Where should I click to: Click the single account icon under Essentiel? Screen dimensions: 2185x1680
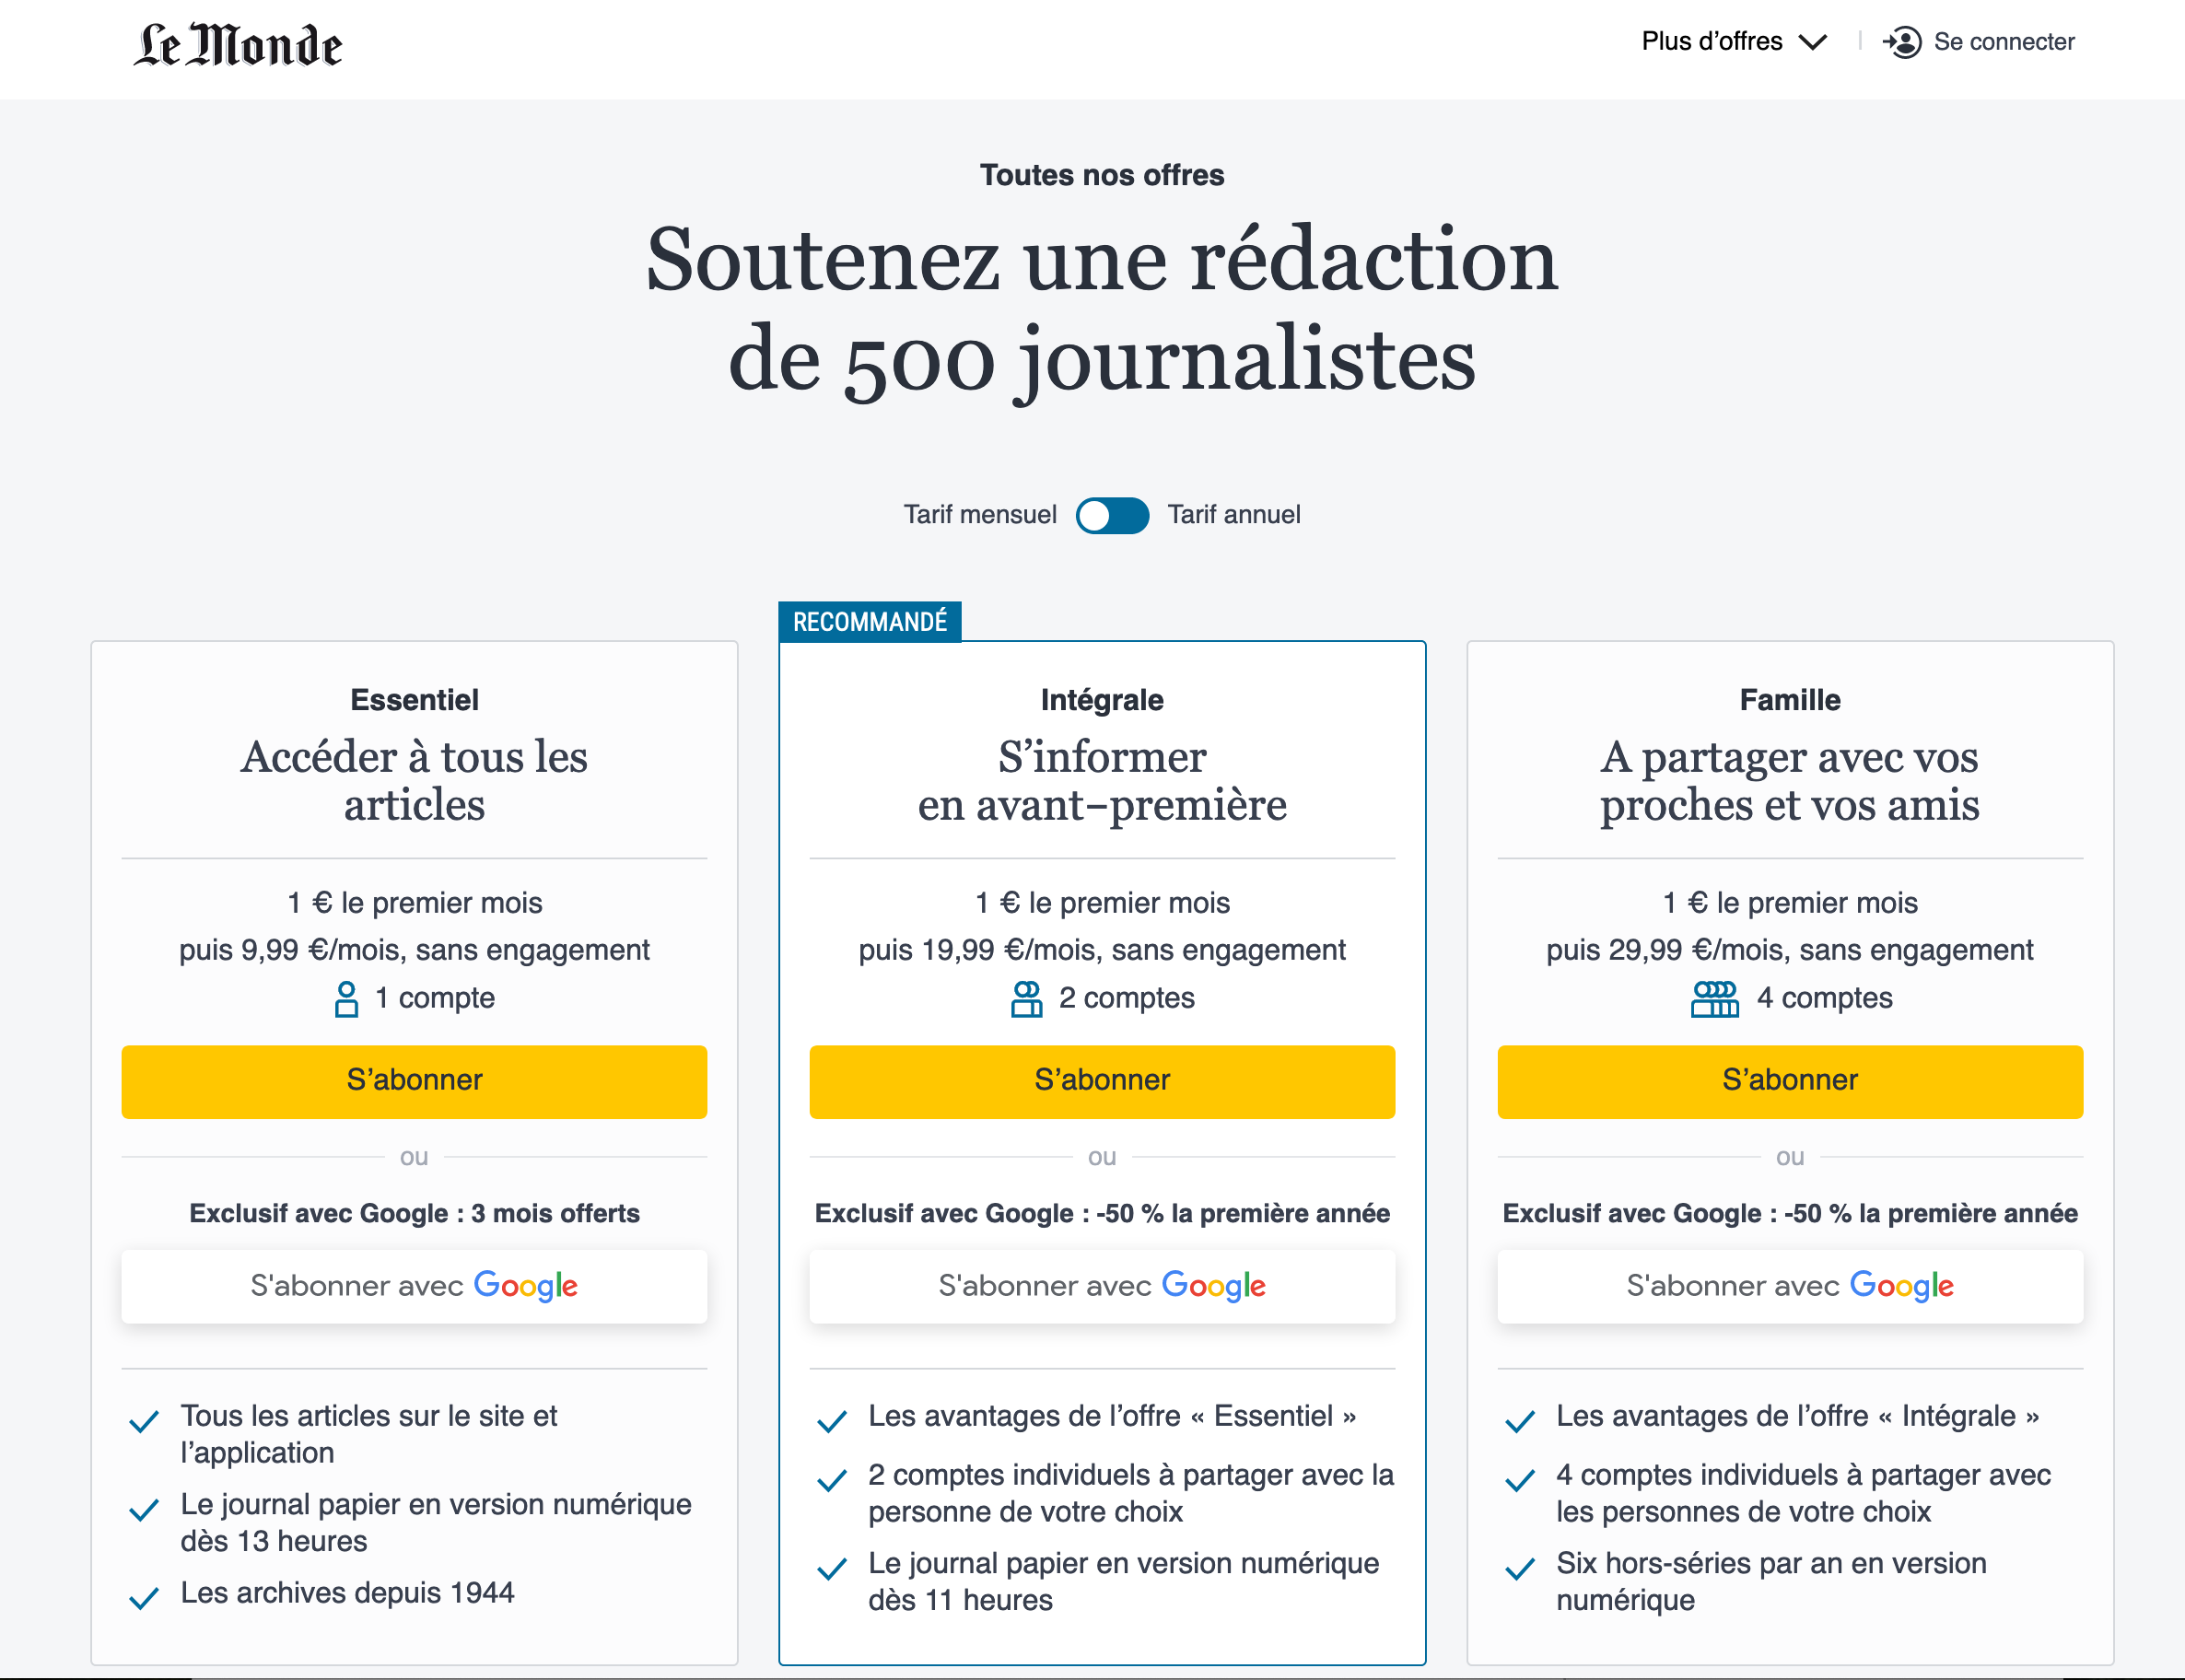click(x=346, y=998)
